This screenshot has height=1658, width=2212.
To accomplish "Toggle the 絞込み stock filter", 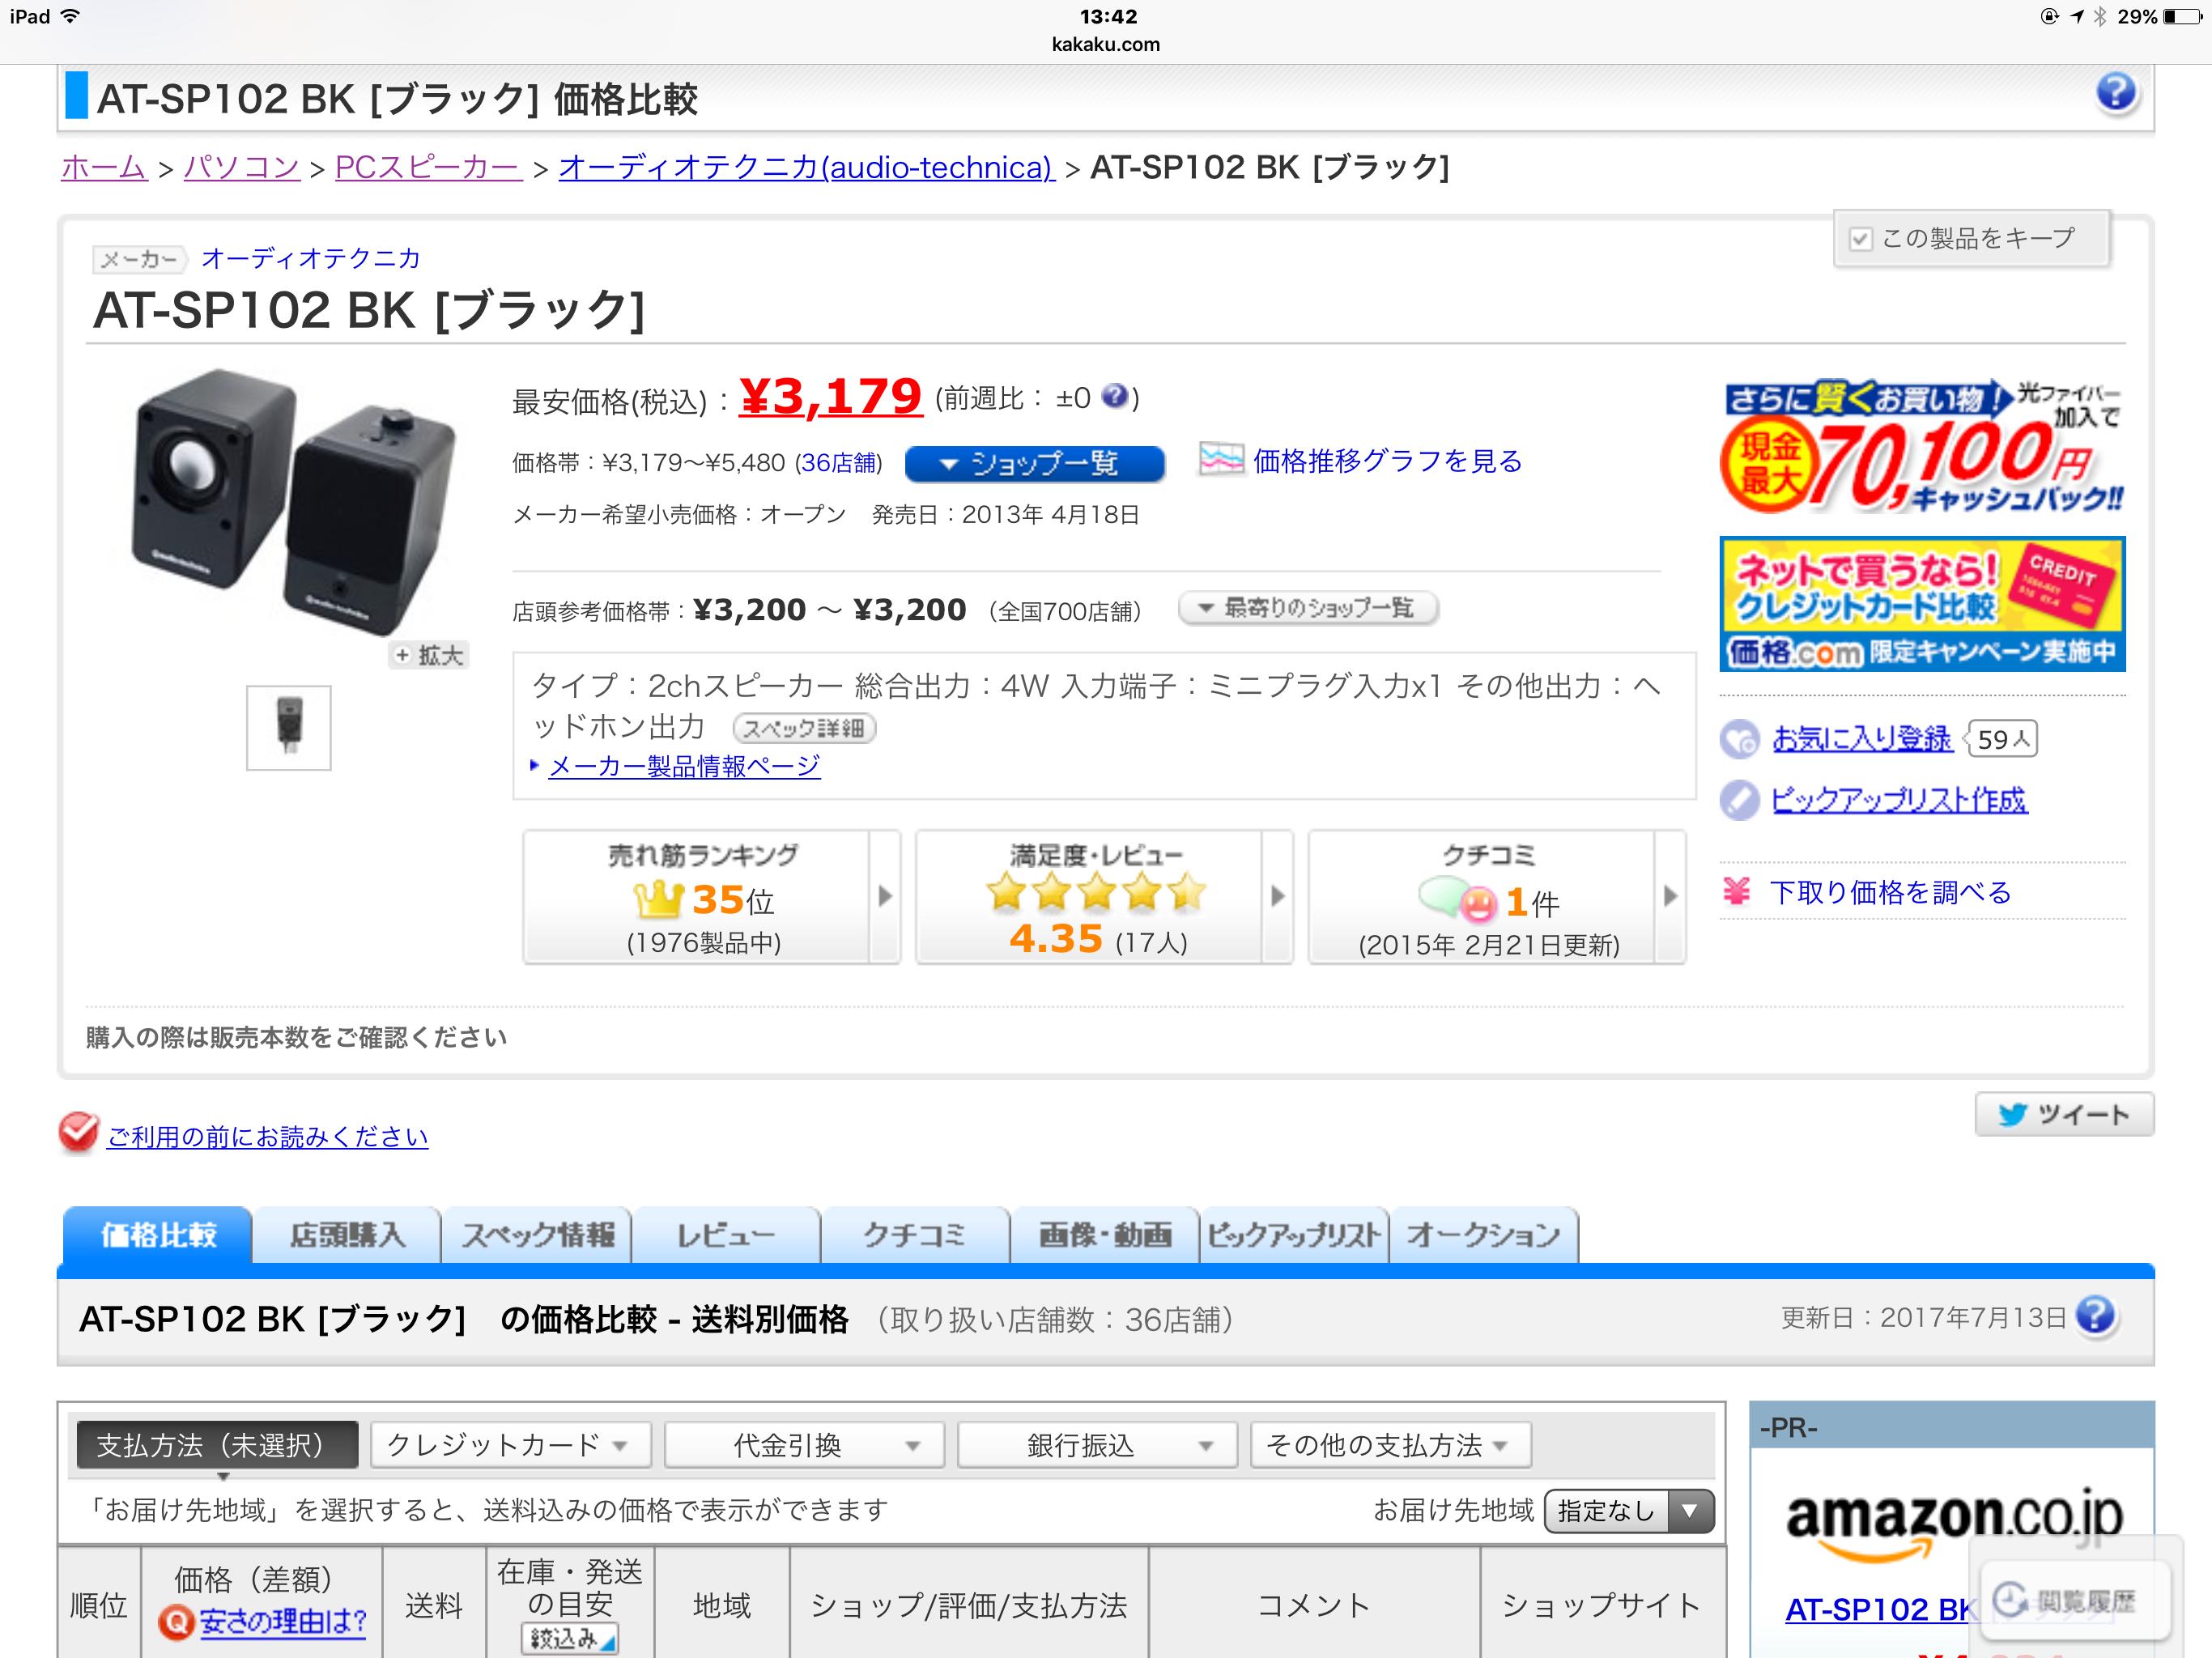I will tap(570, 1638).
